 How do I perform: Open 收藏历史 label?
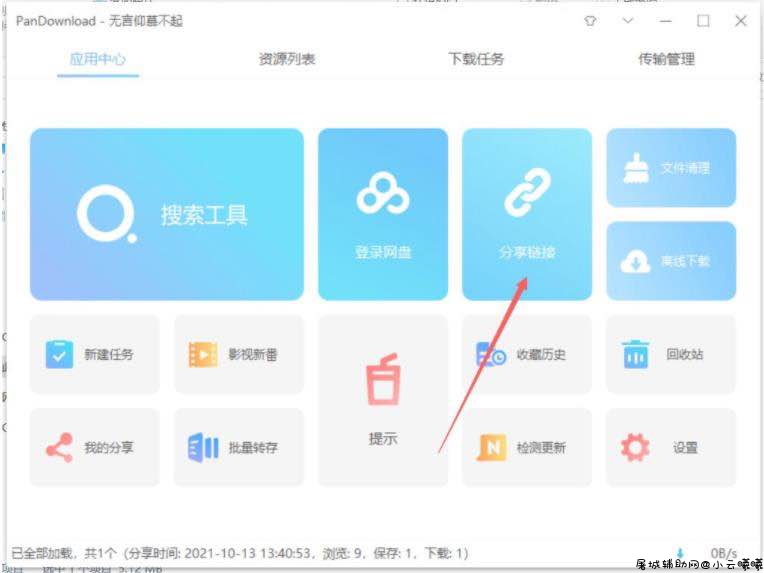tap(541, 354)
